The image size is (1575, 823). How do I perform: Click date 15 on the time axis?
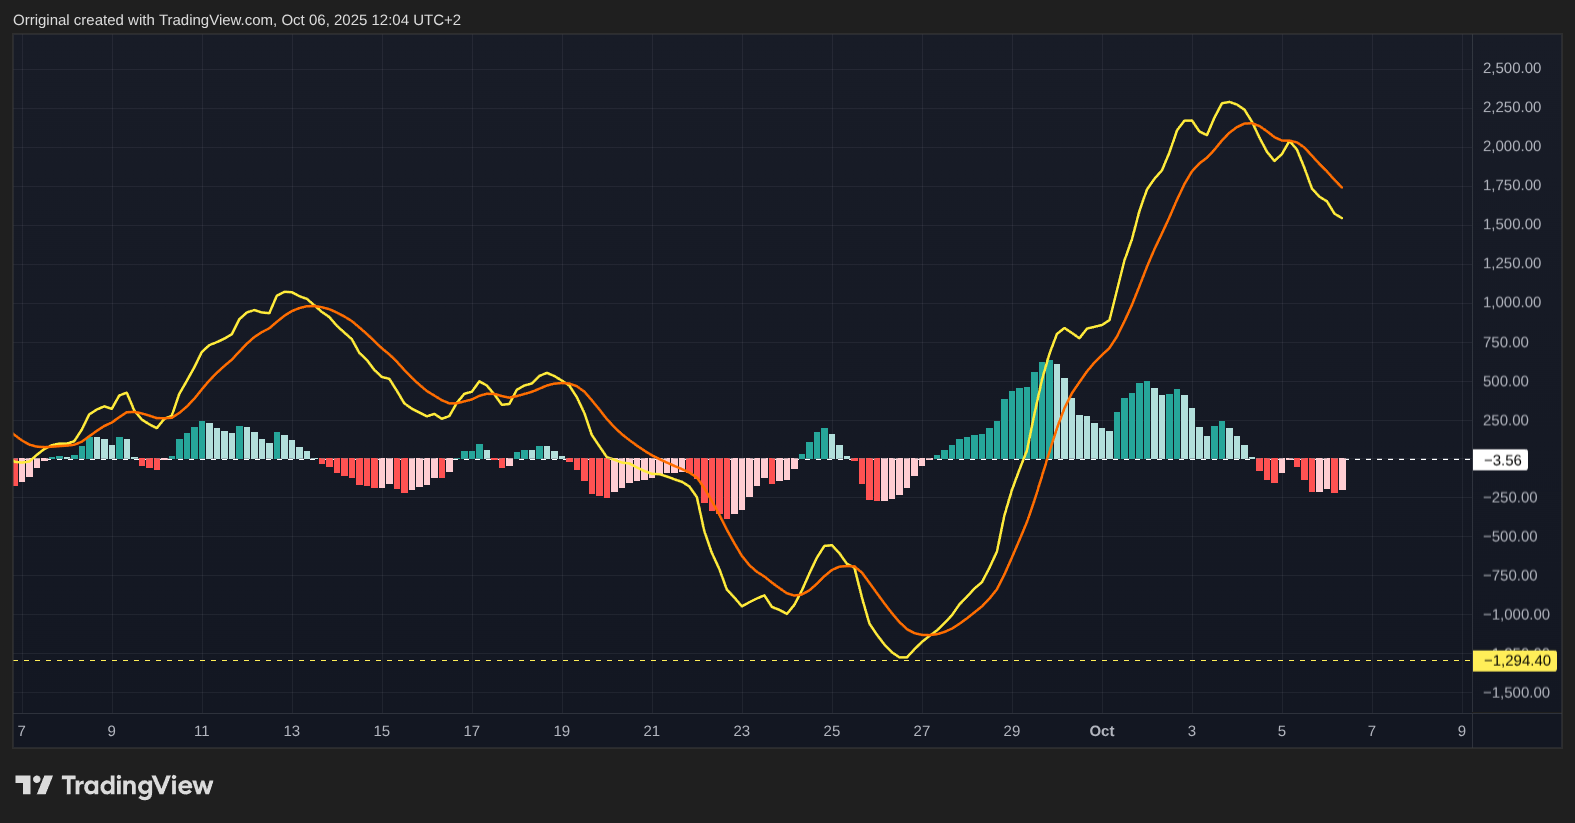click(x=382, y=731)
